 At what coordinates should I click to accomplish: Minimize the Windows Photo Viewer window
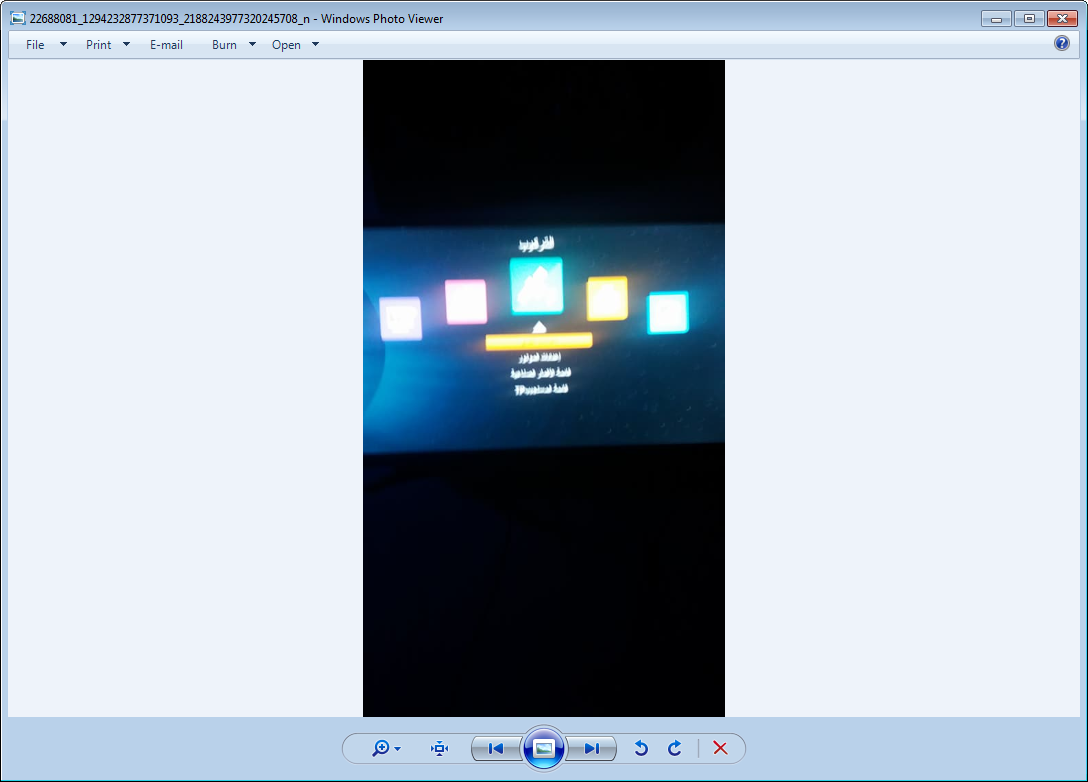pos(996,18)
